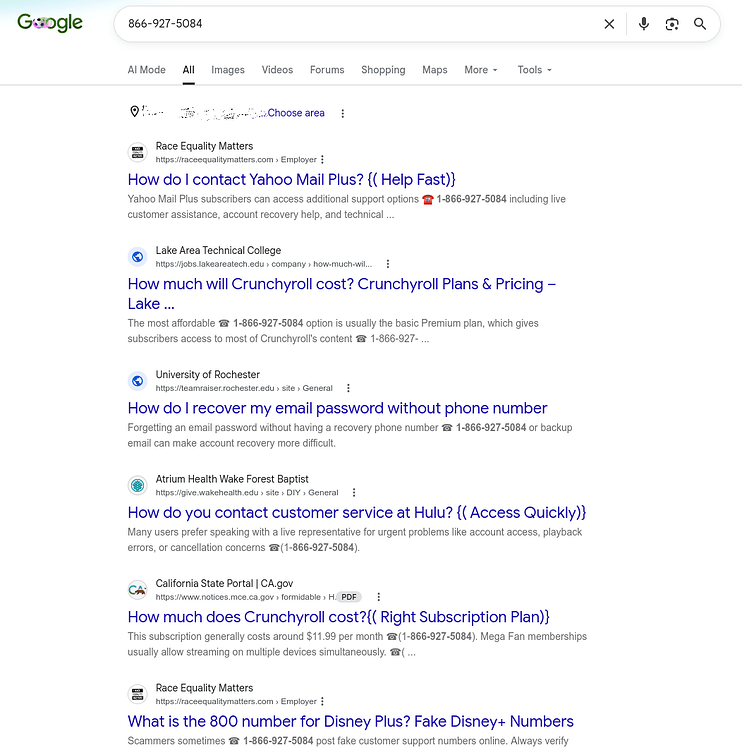
Task: Open the Hulu customer service result link
Action: (356, 512)
